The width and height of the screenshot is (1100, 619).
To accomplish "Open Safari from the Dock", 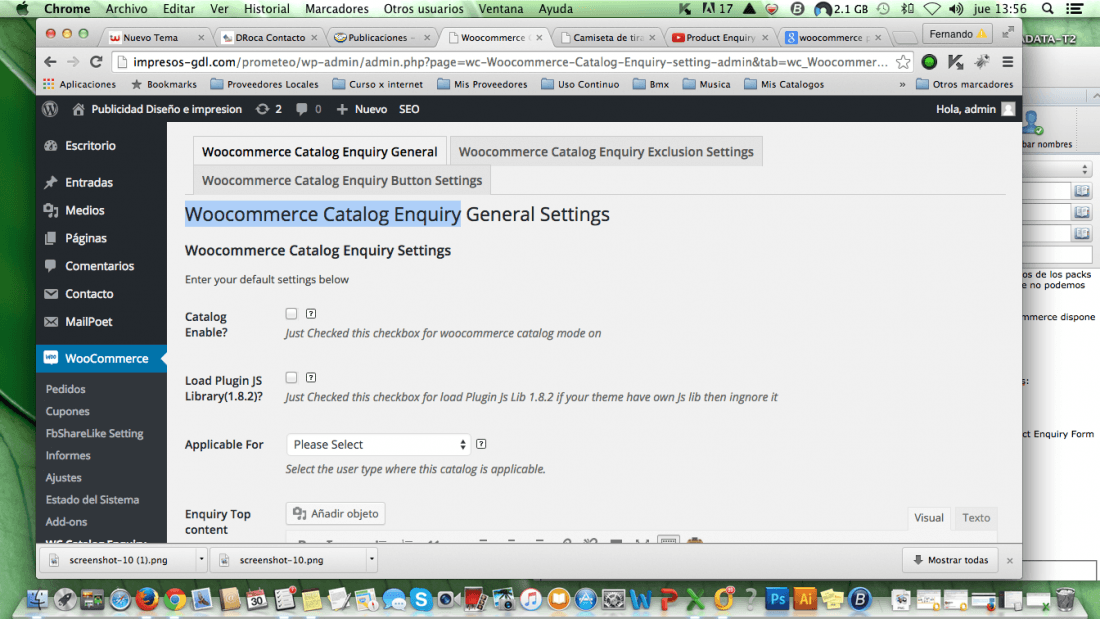I will pyautogui.click(x=120, y=599).
